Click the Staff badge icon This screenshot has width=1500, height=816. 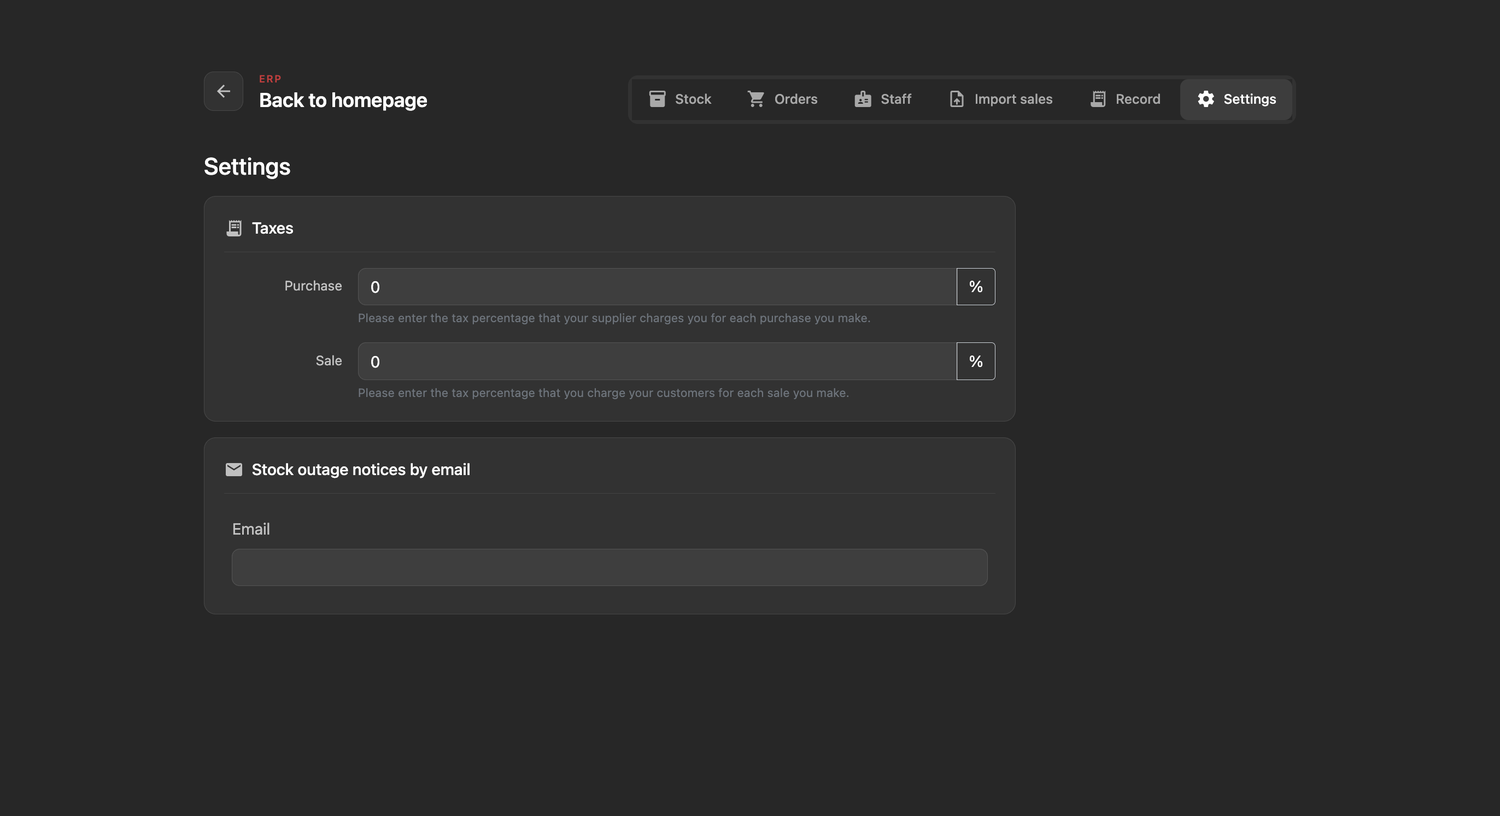[x=863, y=99]
